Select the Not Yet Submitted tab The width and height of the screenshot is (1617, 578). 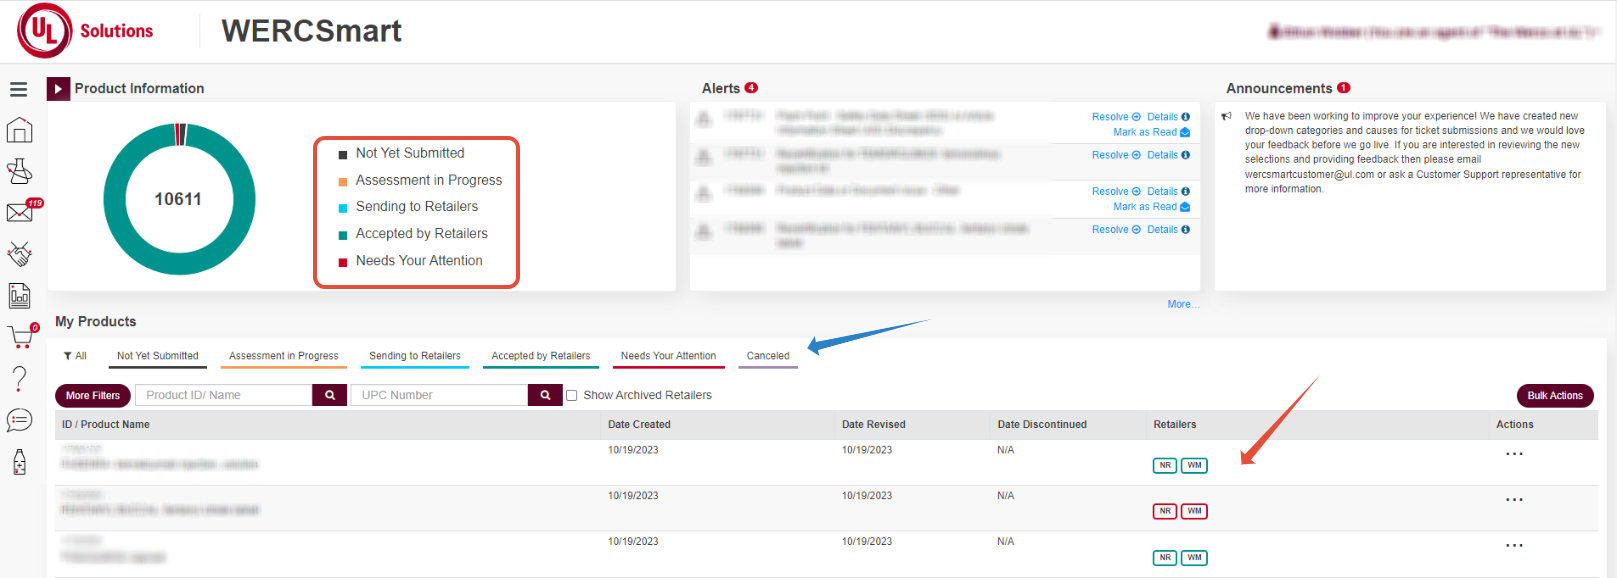158,356
